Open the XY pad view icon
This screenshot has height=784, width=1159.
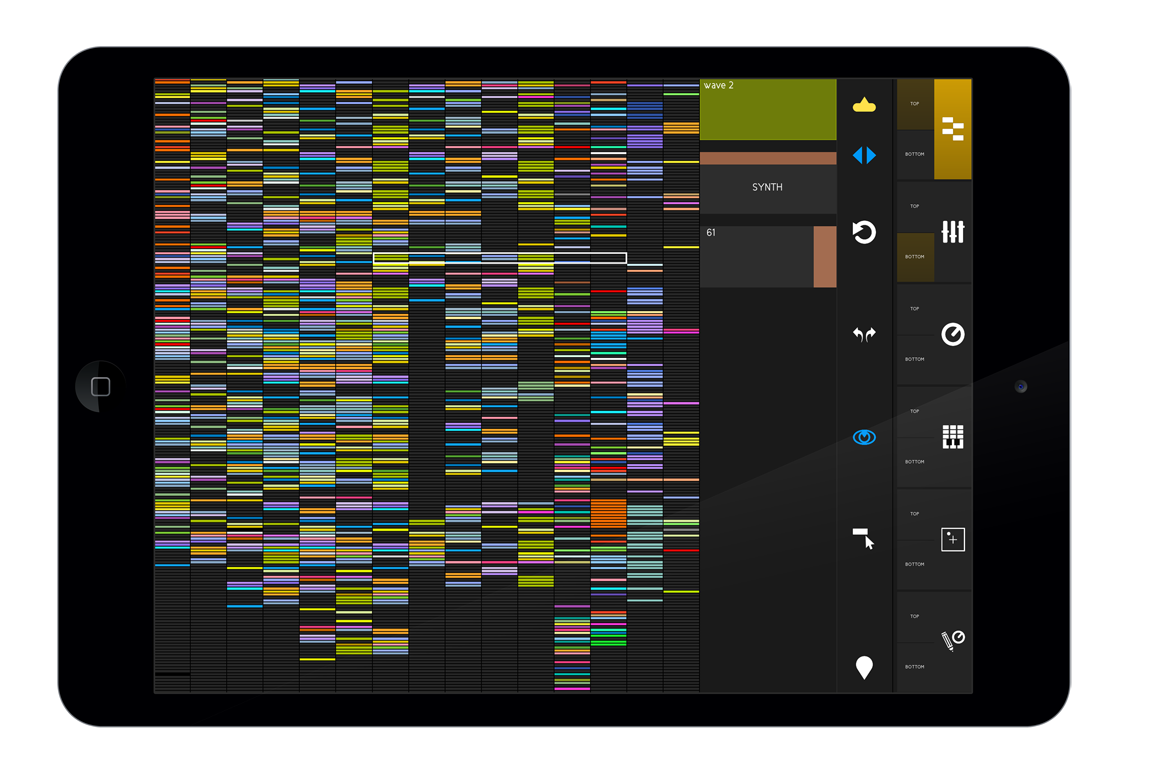click(x=953, y=540)
